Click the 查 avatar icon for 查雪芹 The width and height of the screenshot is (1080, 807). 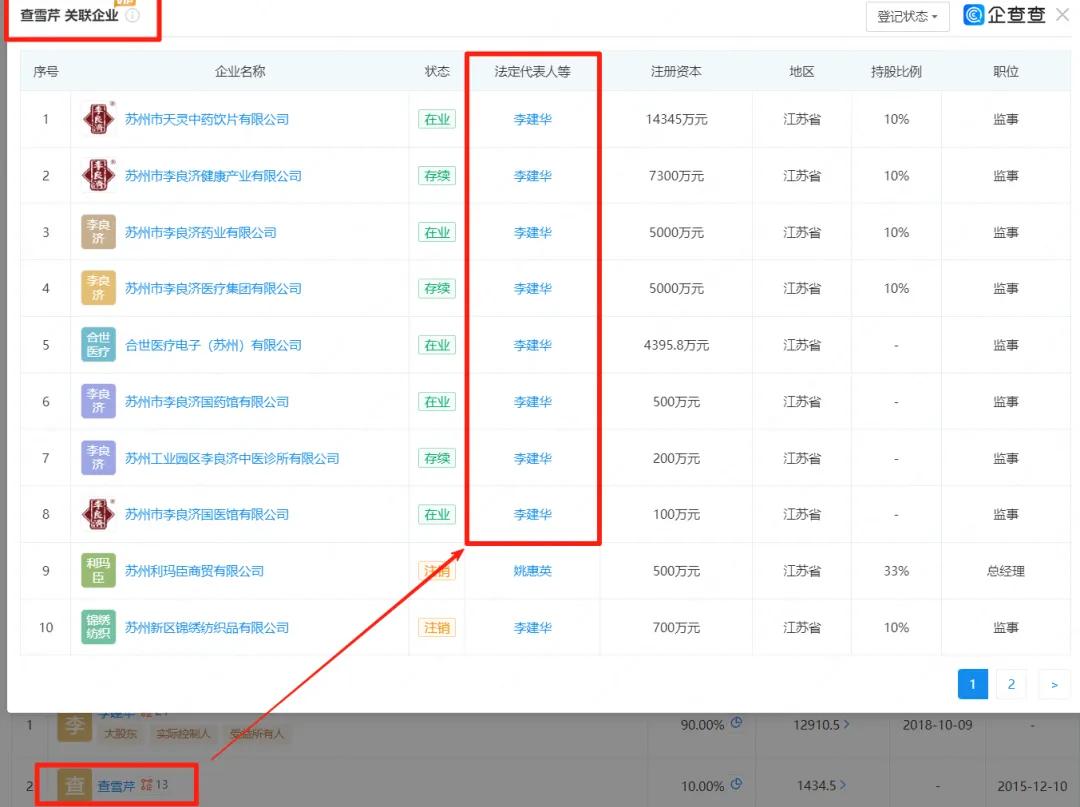74,786
